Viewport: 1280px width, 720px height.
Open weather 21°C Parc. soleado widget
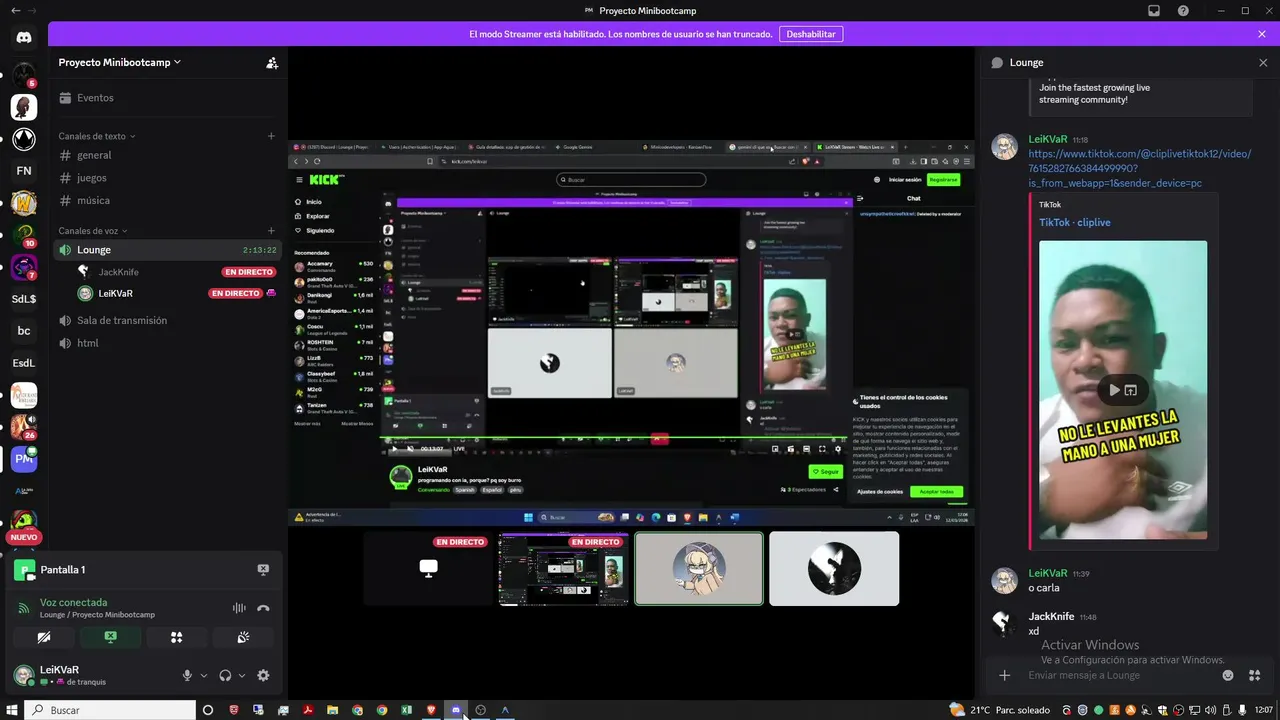click(x=1000, y=710)
